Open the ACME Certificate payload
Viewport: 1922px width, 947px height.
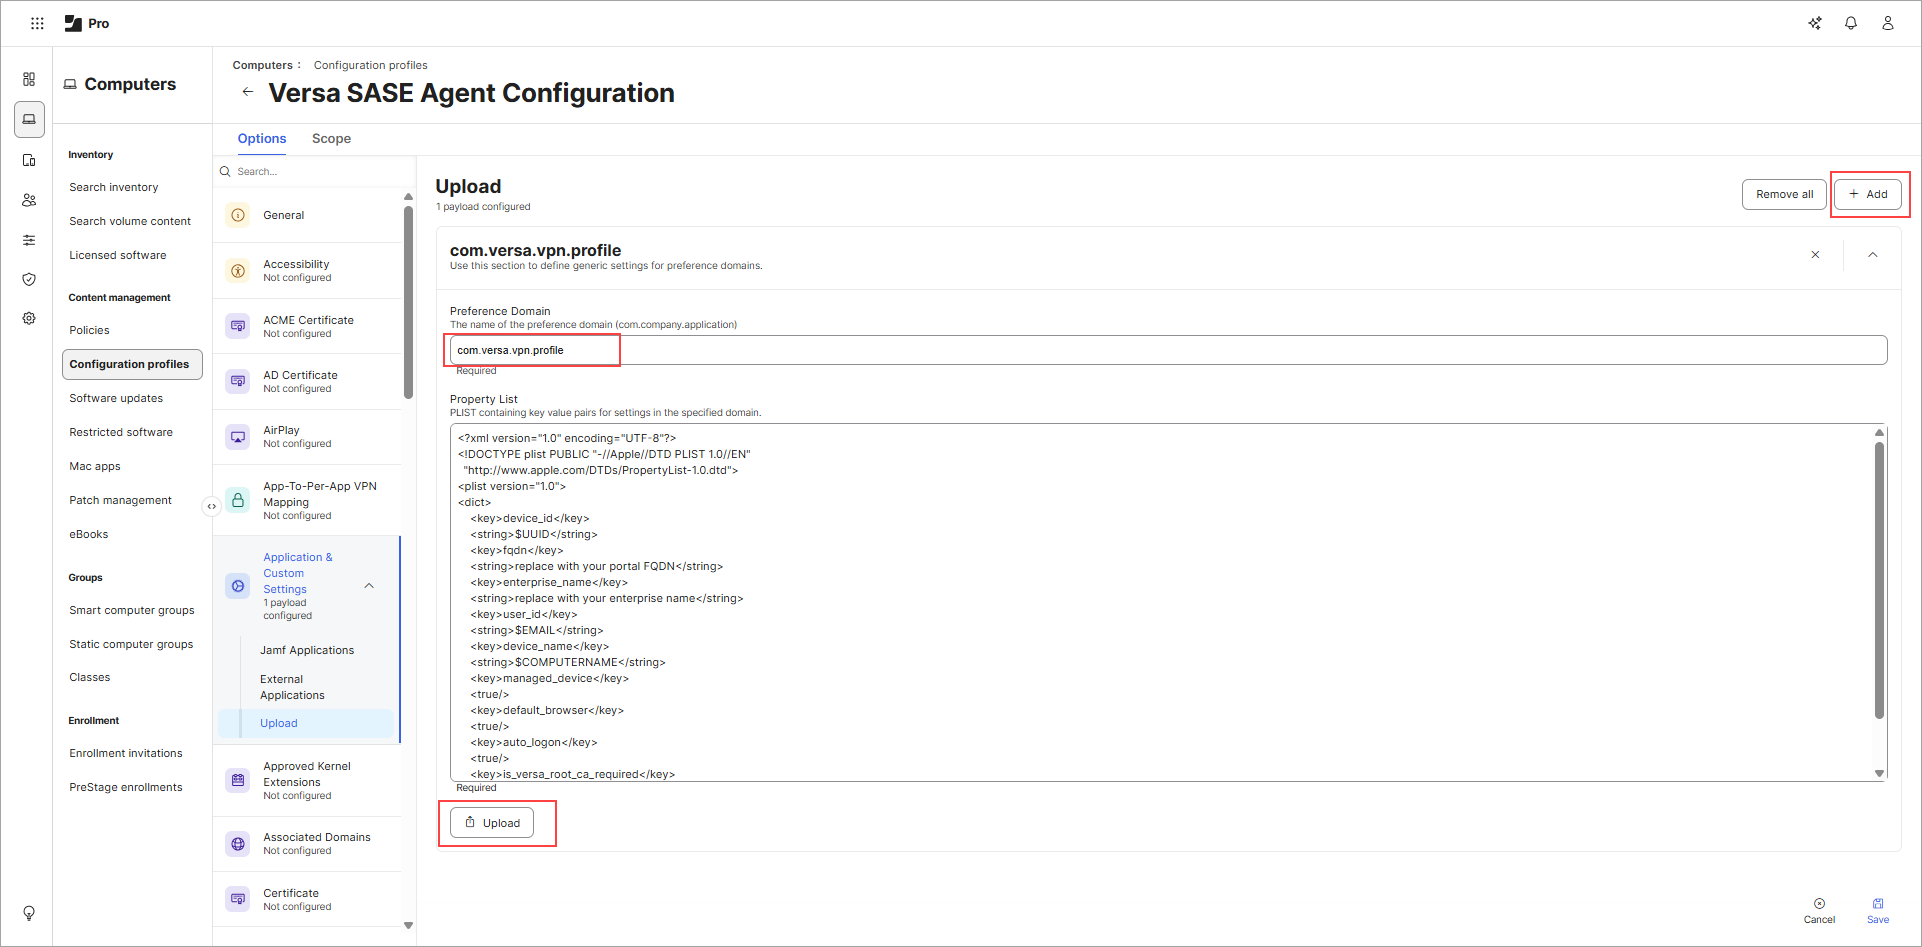(309, 326)
